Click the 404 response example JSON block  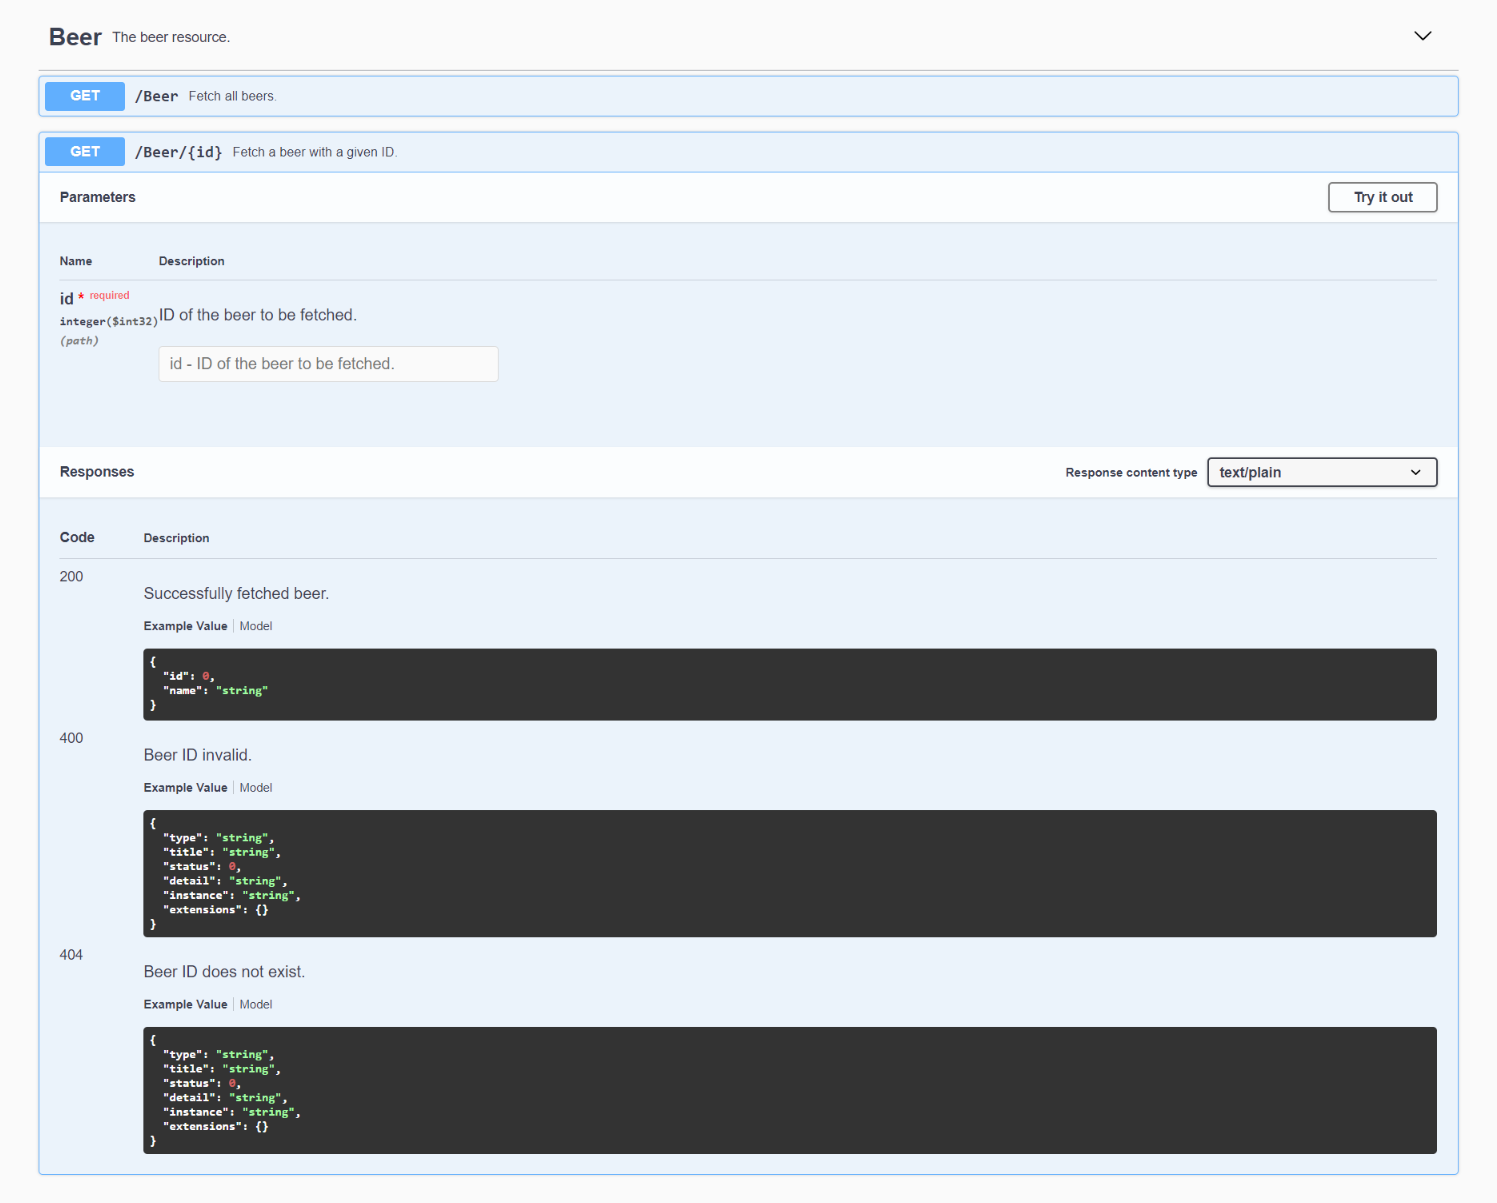[790, 1090]
